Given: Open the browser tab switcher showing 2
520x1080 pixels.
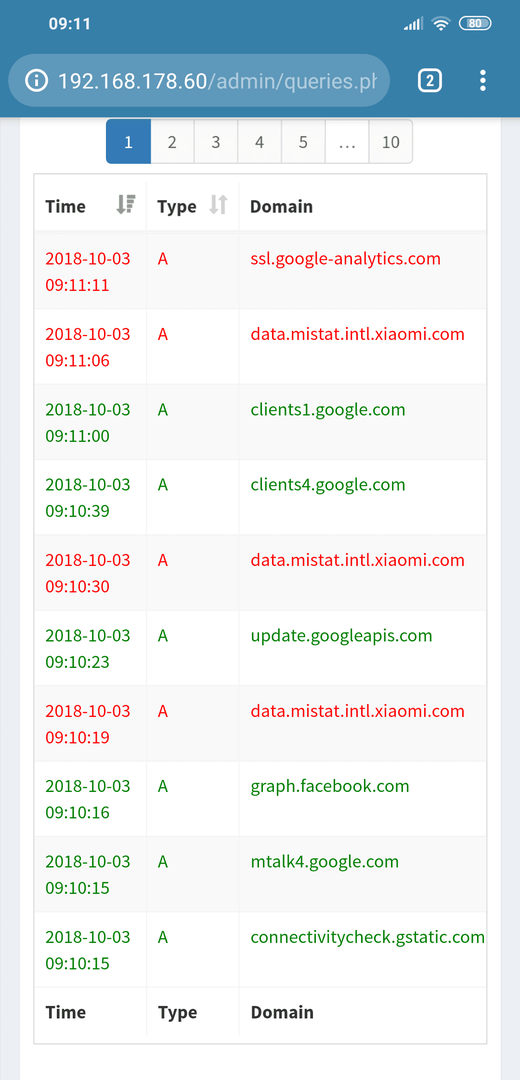Looking at the screenshot, I should (430, 81).
